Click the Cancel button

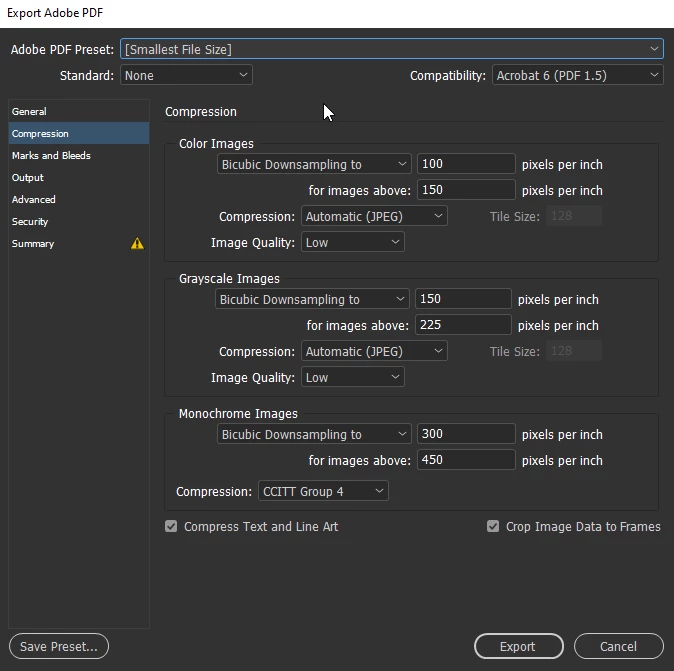(619, 646)
